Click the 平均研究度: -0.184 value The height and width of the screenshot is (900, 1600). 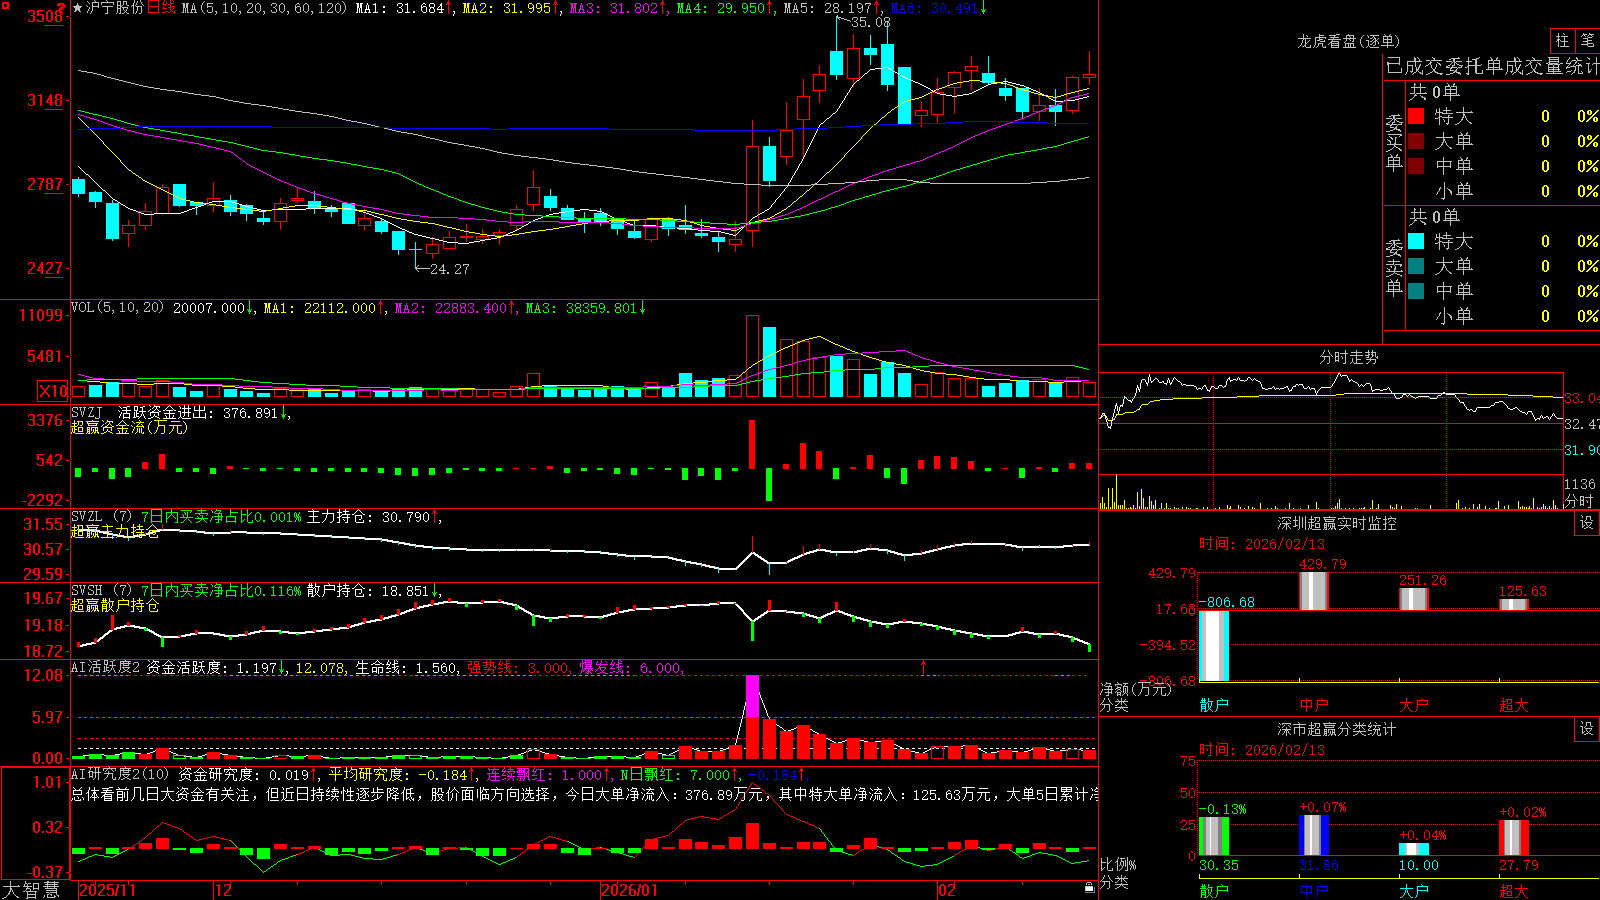398,774
